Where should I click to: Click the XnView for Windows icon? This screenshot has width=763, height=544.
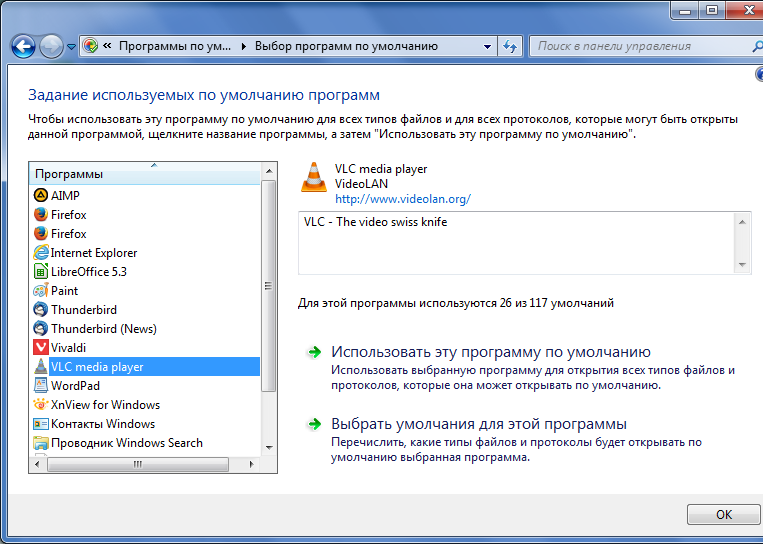[x=41, y=404]
